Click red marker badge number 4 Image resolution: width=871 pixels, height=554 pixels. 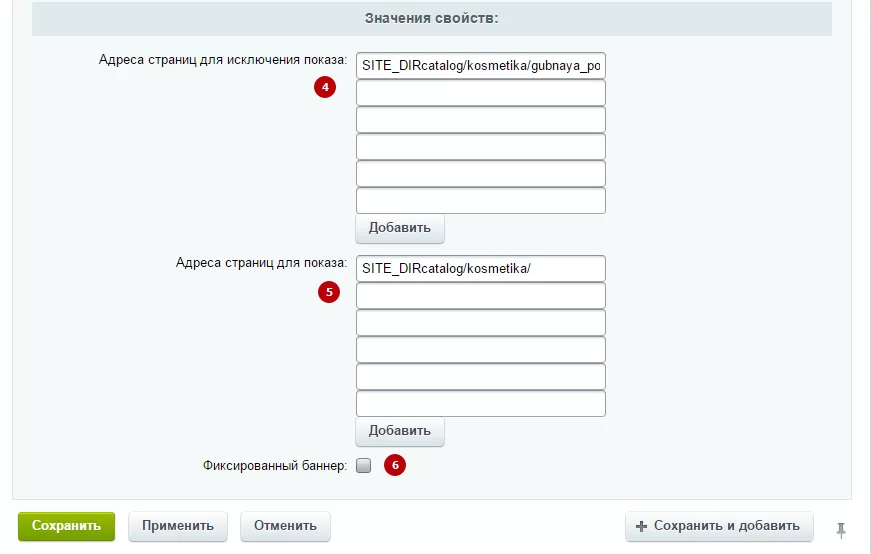pyautogui.click(x=325, y=87)
